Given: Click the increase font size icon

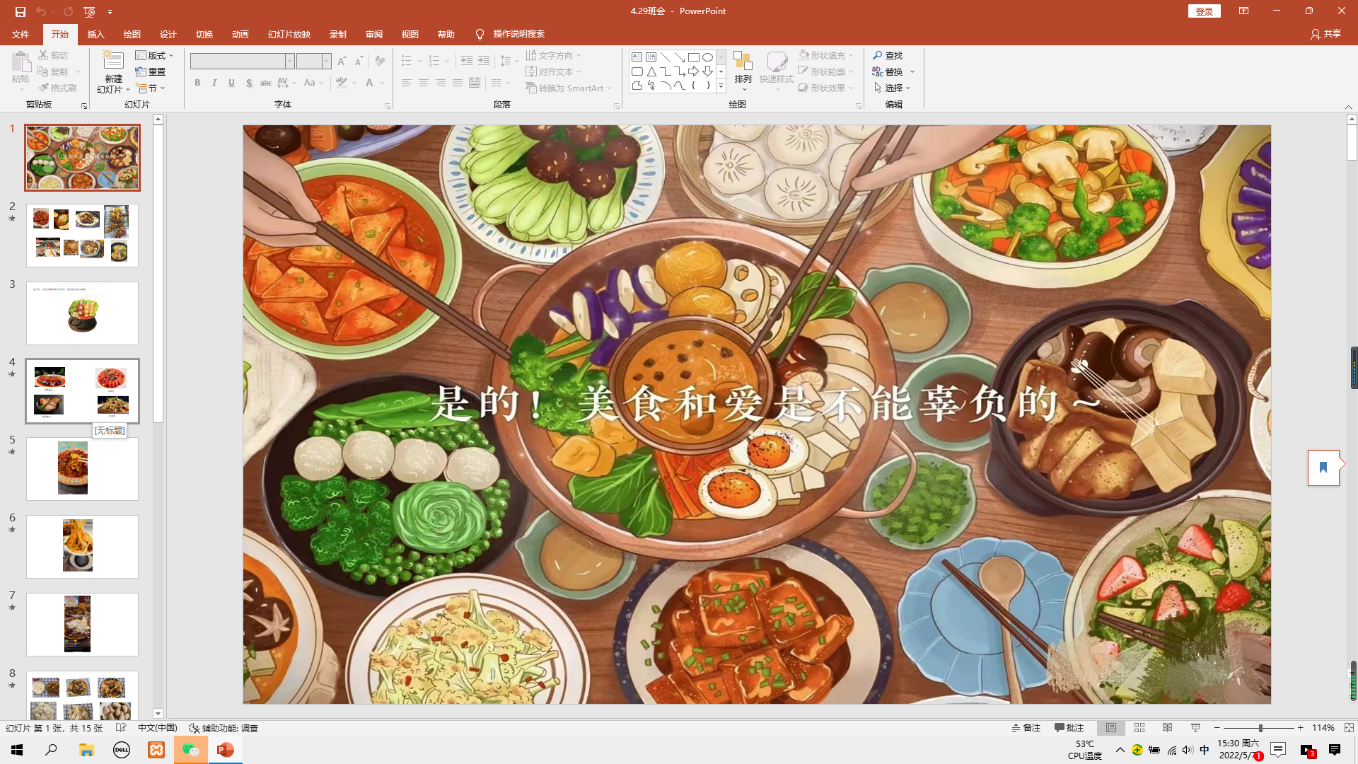Looking at the screenshot, I should pyautogui.click(x=342, y=61).
